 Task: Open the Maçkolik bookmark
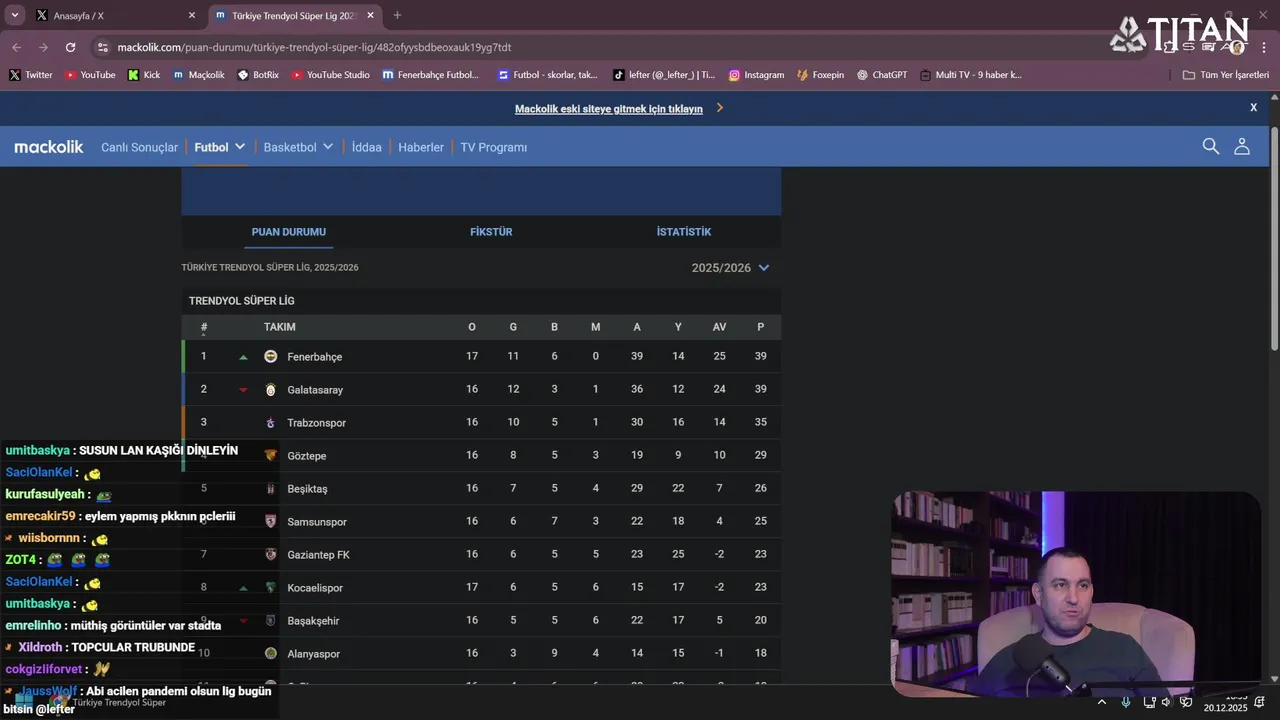point(199,75)
